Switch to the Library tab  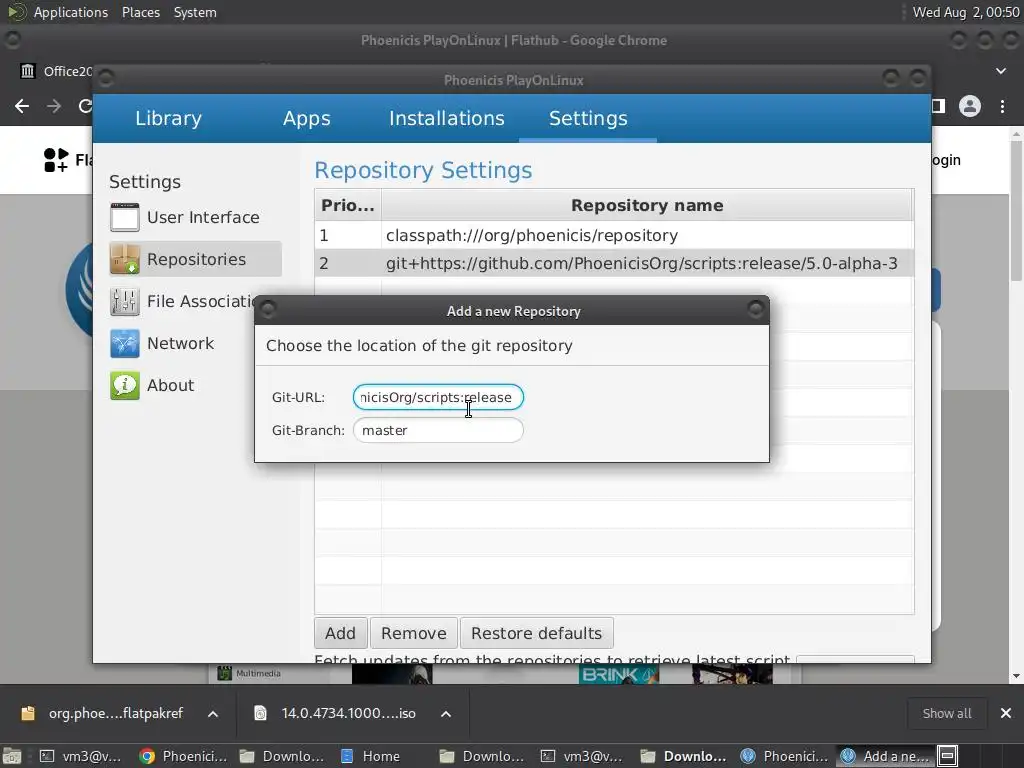click(168, 118)
